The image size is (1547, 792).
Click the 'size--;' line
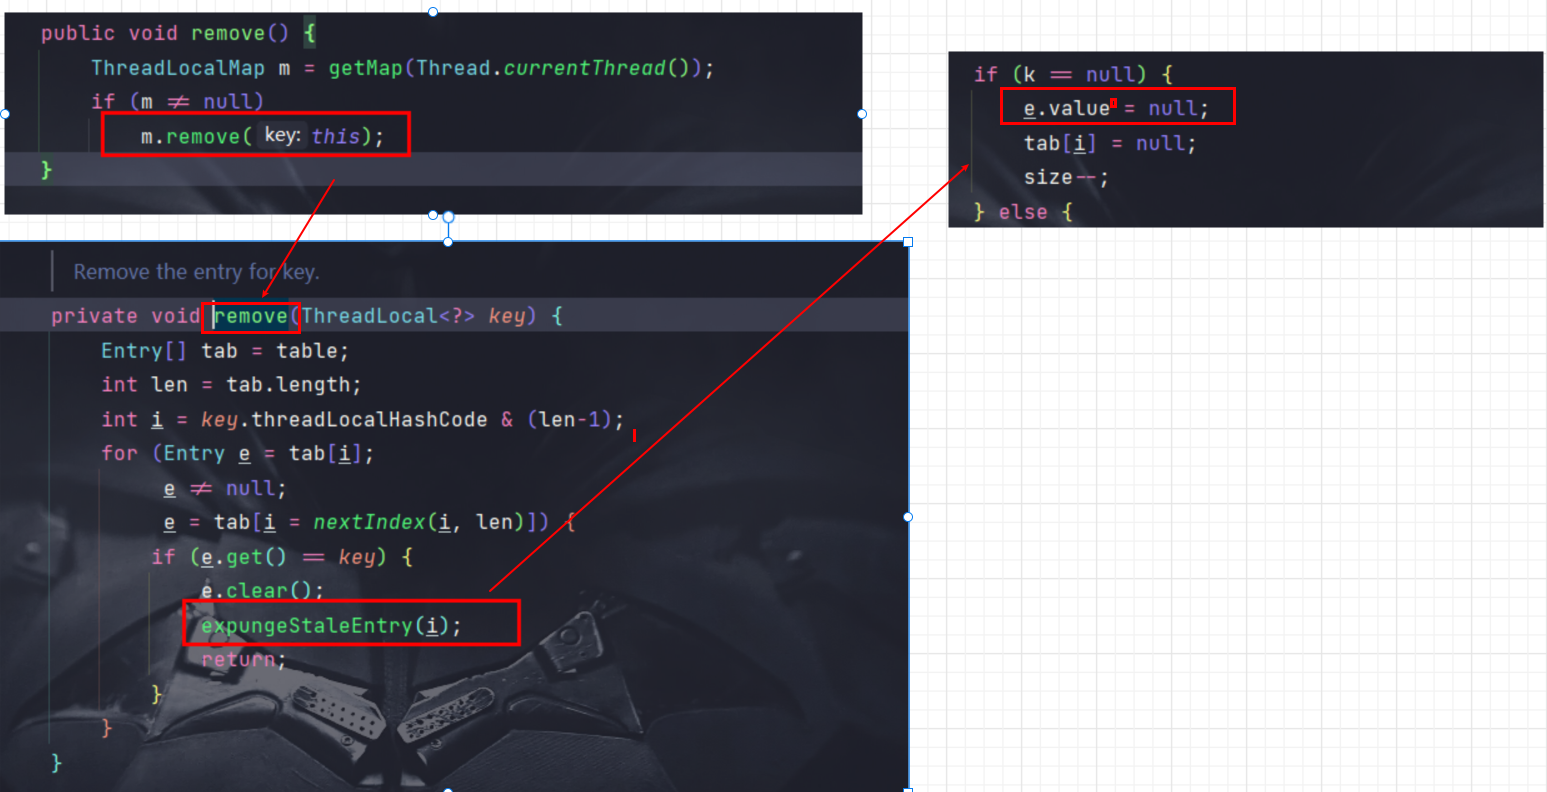point(1066,178)
